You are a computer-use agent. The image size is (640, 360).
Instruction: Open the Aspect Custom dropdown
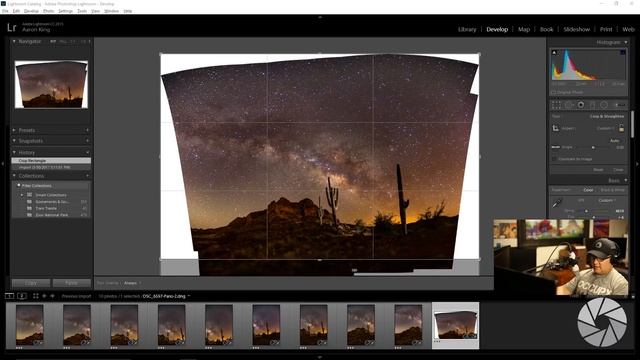click(606, 128)
